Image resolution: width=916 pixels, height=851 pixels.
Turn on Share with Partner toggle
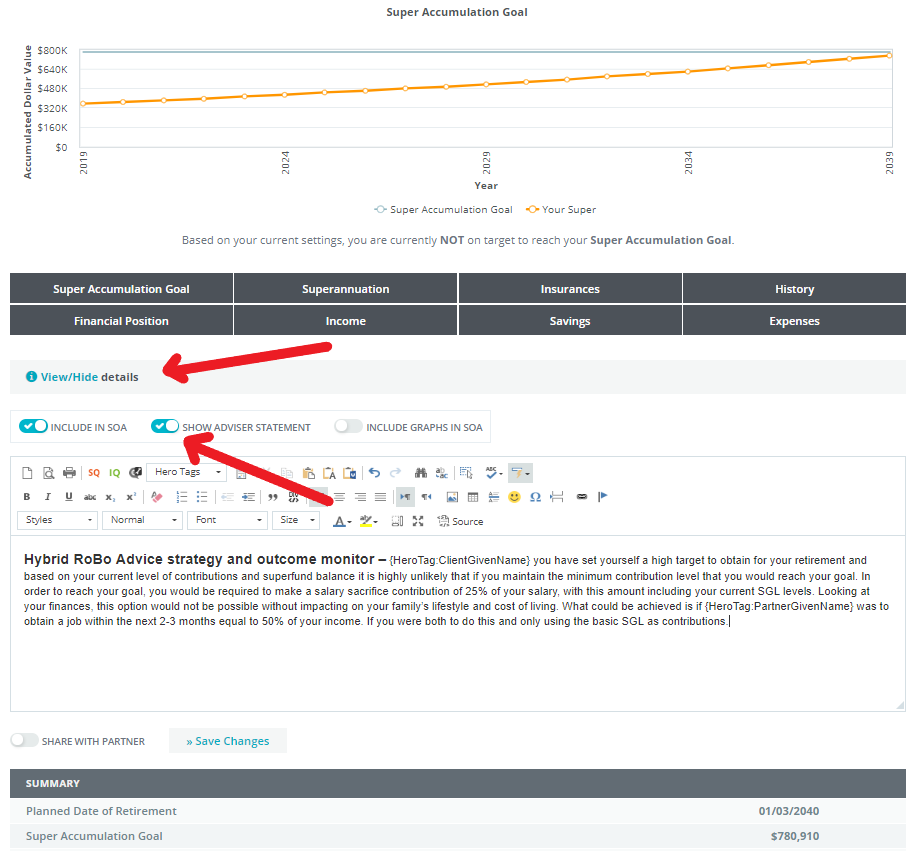(x=24, y=741)
